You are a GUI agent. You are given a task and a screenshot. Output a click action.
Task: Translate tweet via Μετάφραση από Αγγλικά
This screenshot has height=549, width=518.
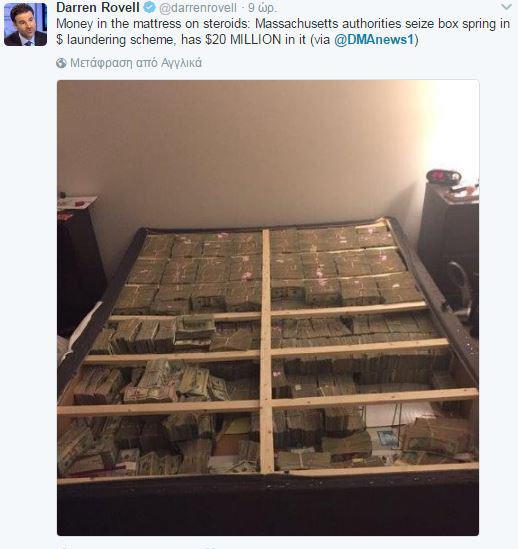click(x=136, y=63)
